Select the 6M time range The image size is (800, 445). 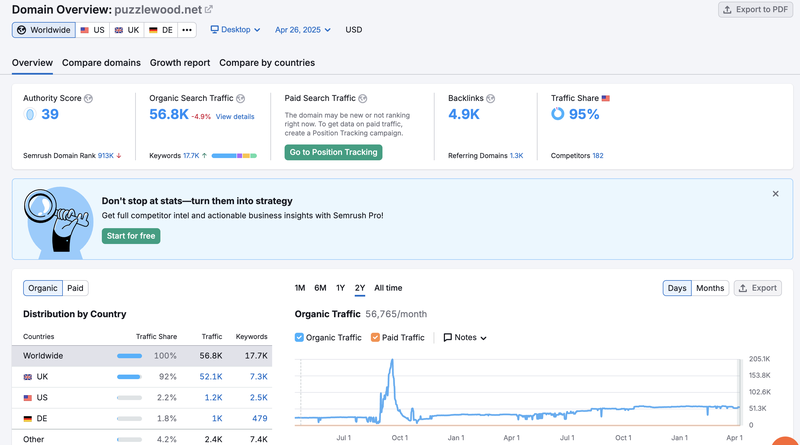tap(320, 288)
